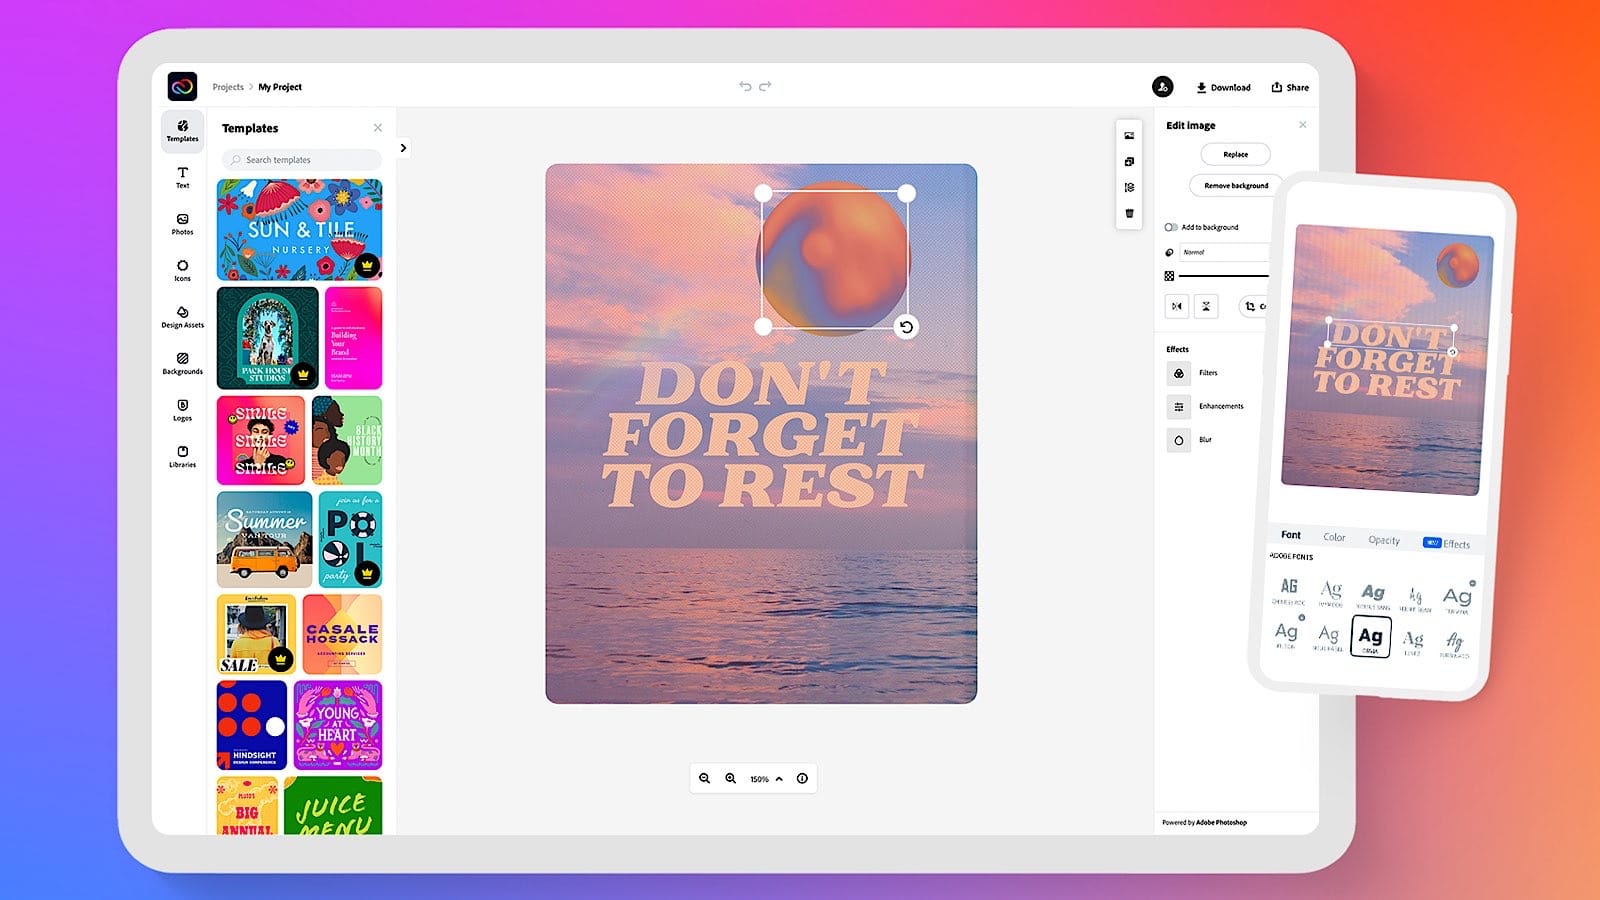This screenshot has width=1600, height=900.
Task: Open the Backgrounds panel
Action: pyautogui.click(x=182, y=364)
